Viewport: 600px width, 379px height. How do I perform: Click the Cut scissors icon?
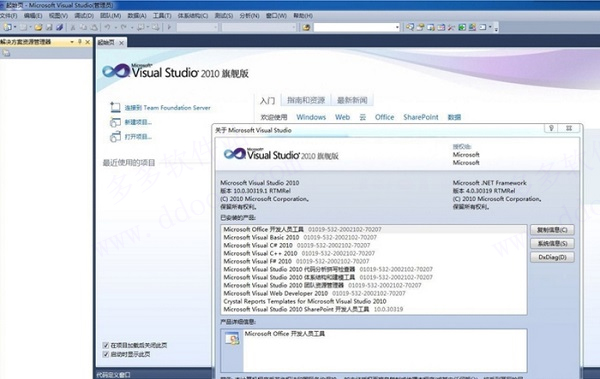coord(73,27)
